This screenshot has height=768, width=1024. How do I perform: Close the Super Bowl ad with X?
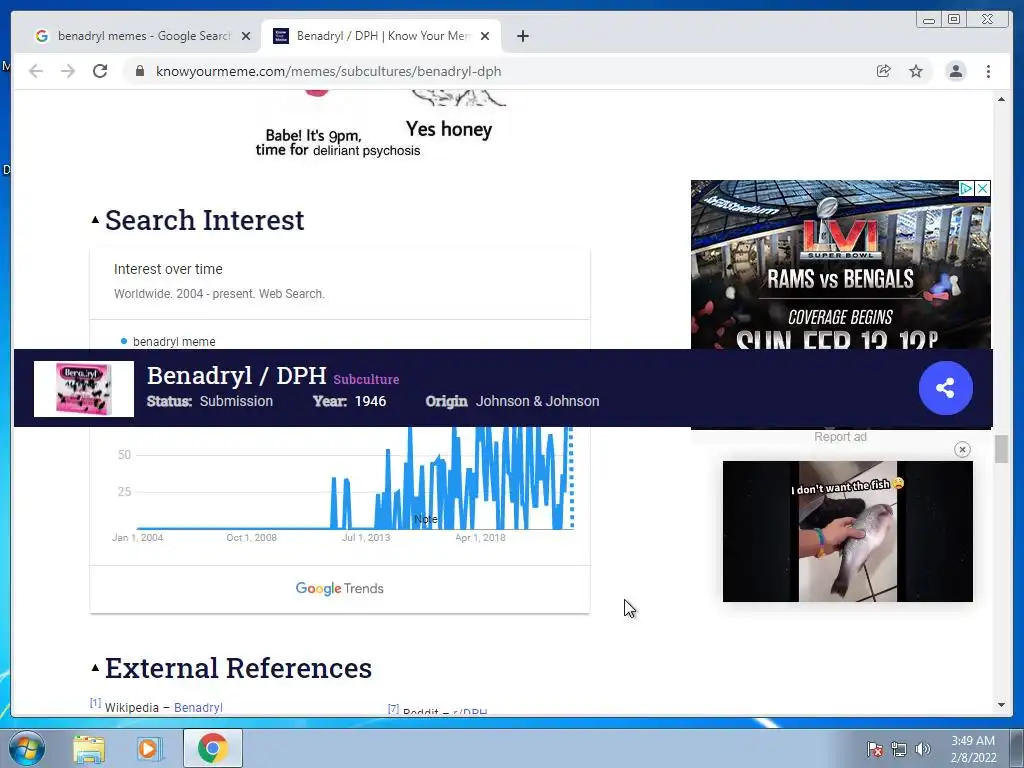(983, 189)
